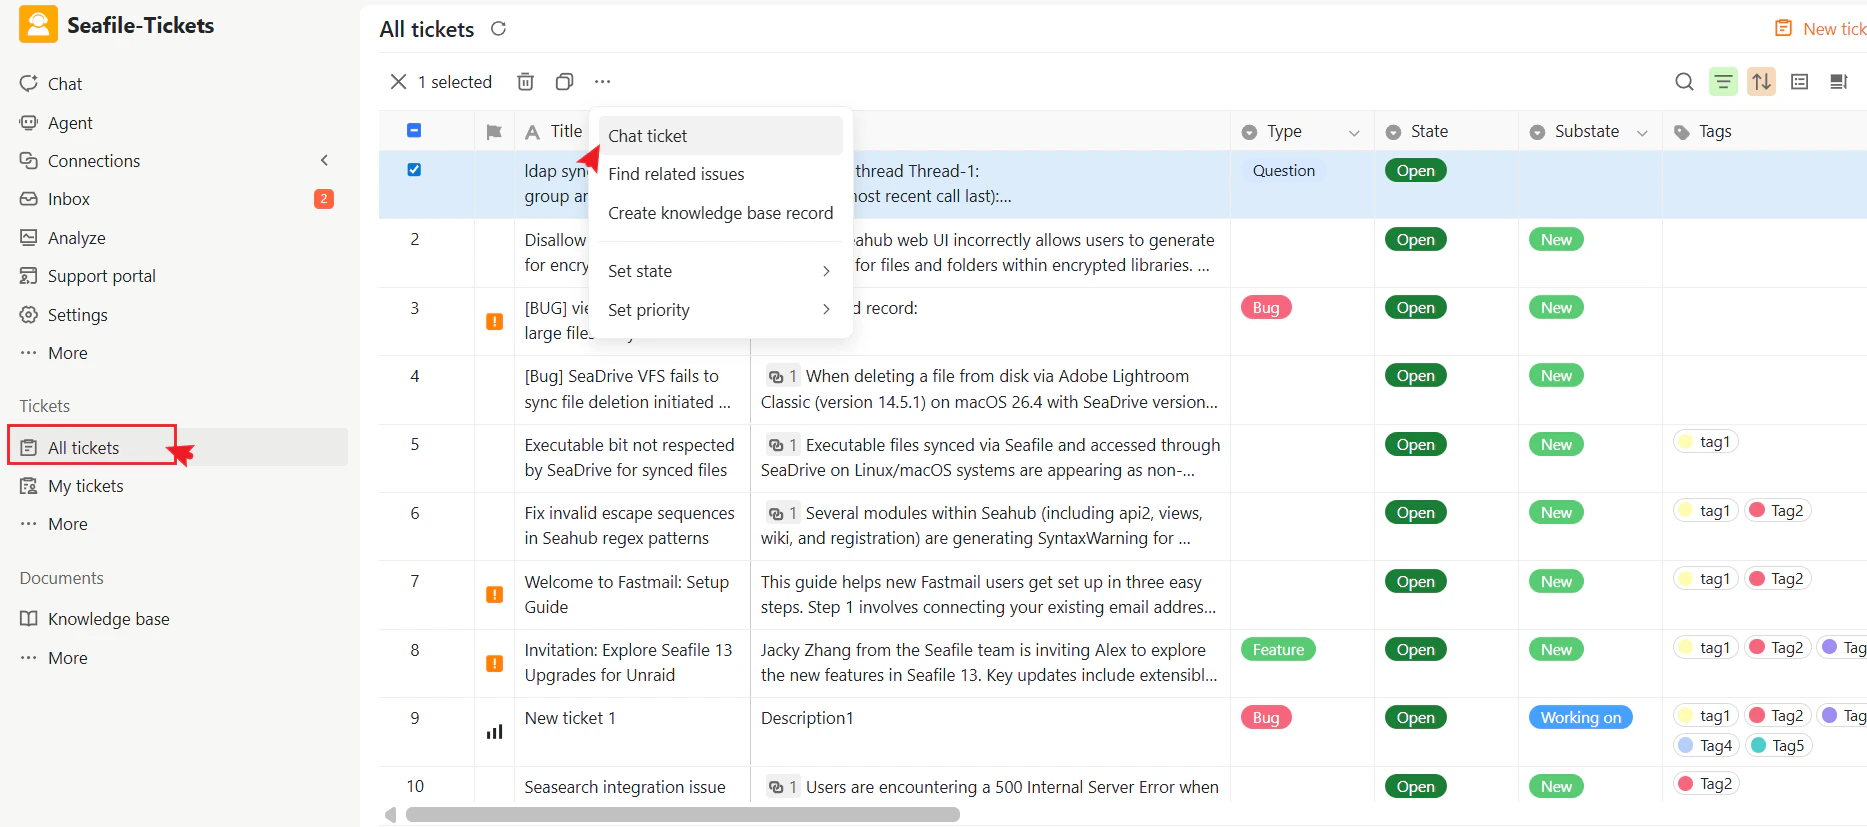Expand the Set state submenu arrow
The width and height of the screenshot is (1867, 827).
[x=826, y=271]
